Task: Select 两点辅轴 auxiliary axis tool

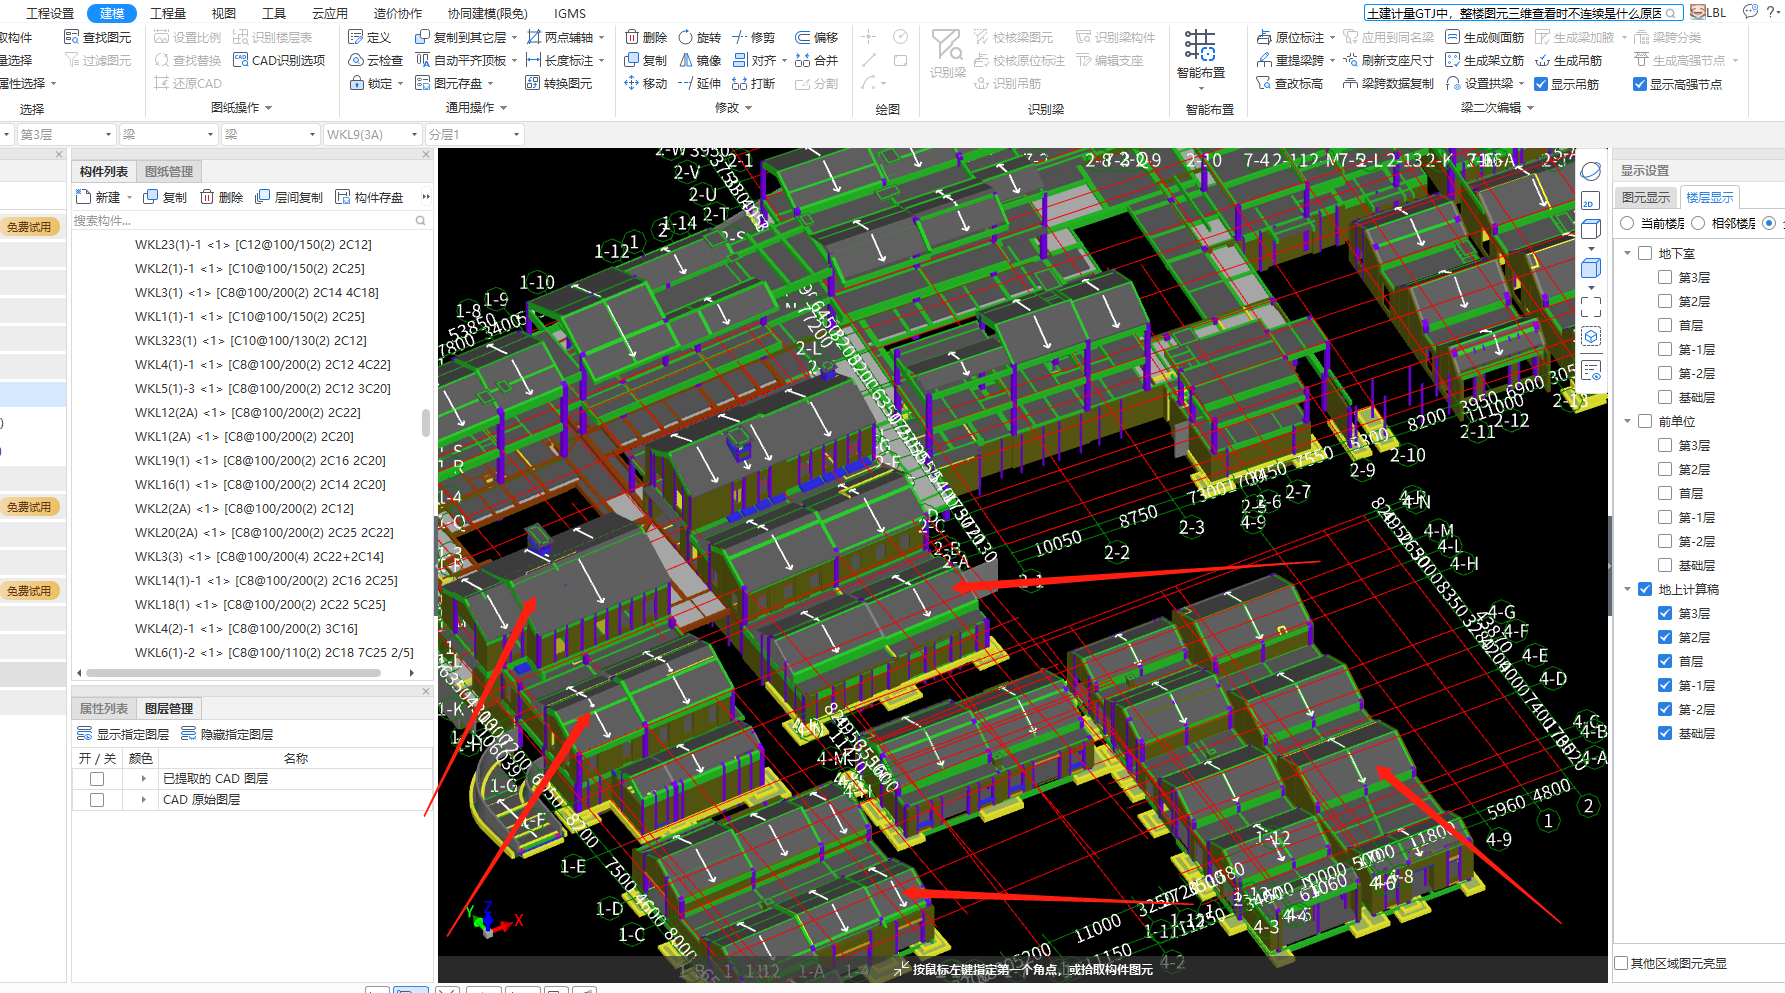Action: pyautogui.click(x=560, y=37)
